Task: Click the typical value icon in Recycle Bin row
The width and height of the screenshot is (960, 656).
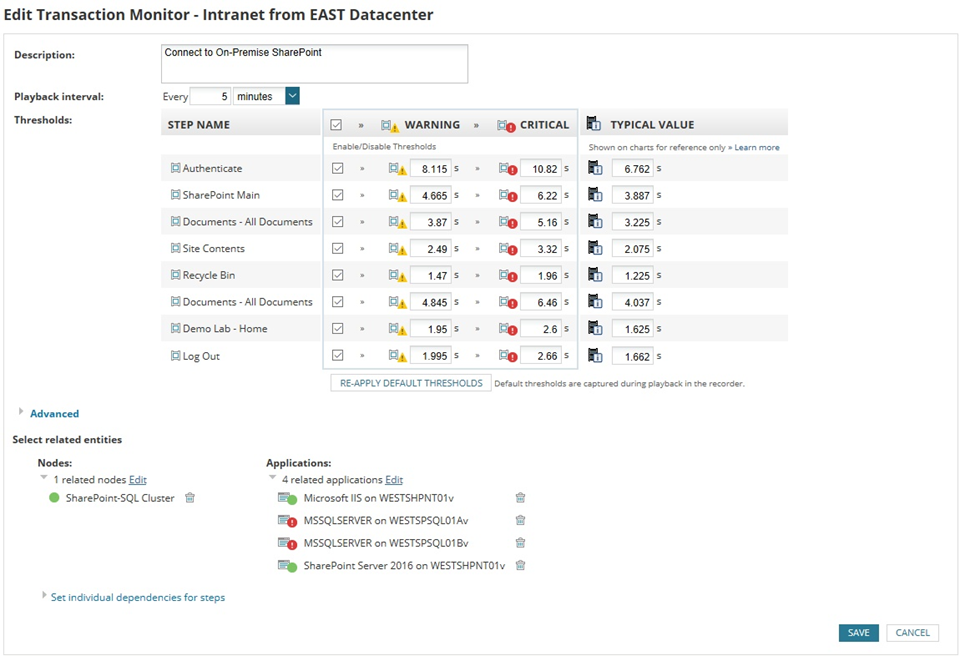Action: [x=595, y=275]
